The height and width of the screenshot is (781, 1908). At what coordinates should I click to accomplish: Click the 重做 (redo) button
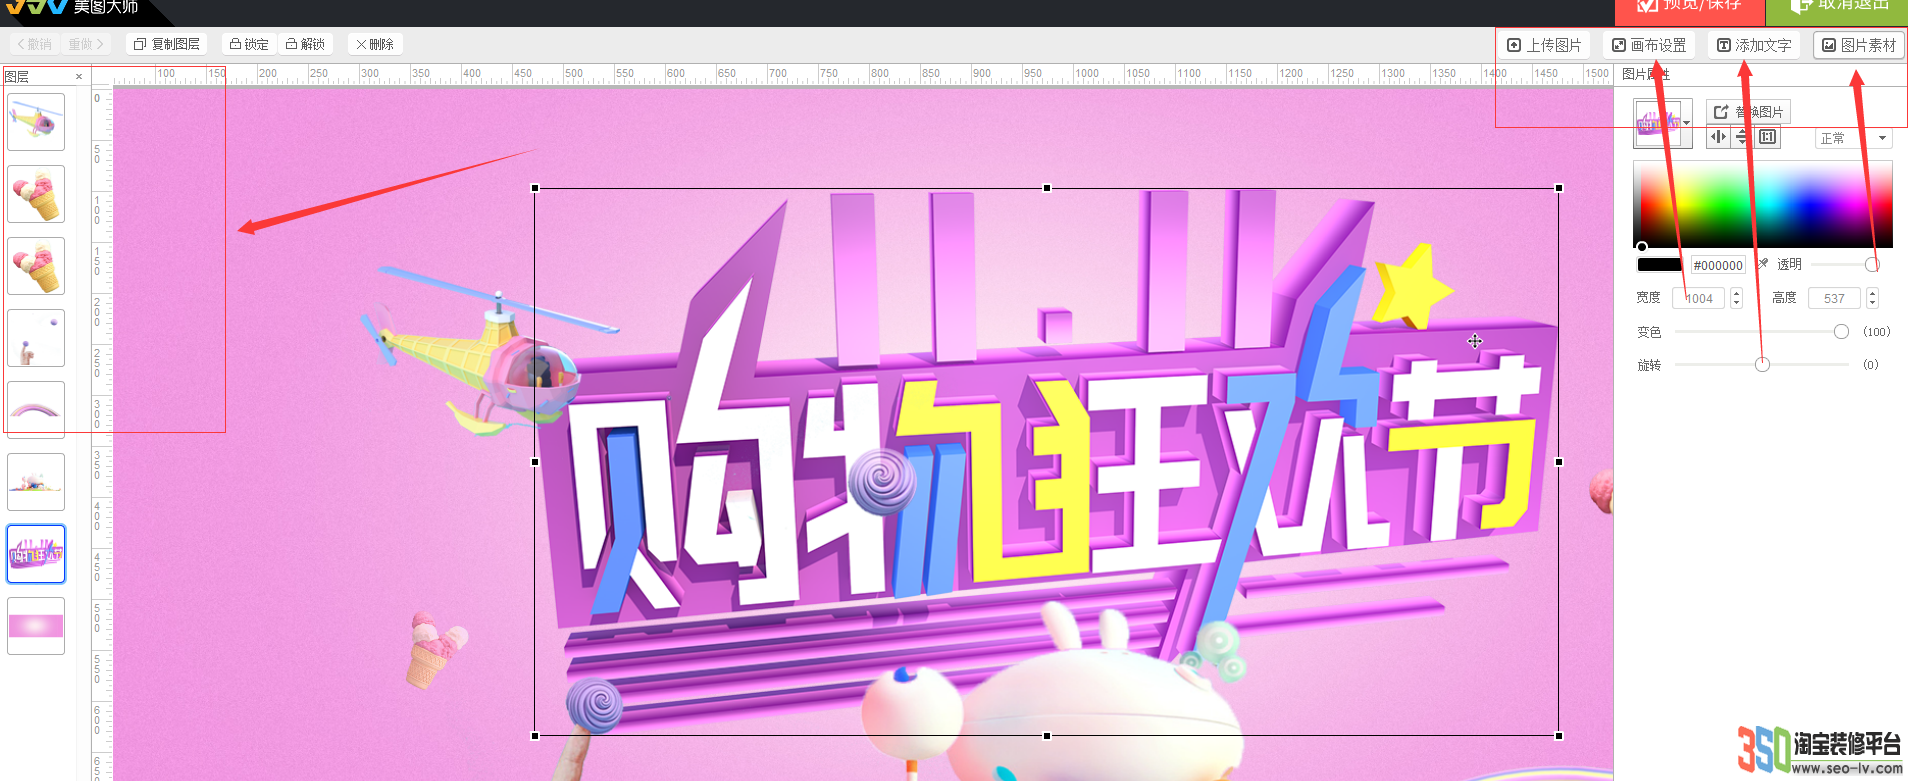tap(86, 44)
